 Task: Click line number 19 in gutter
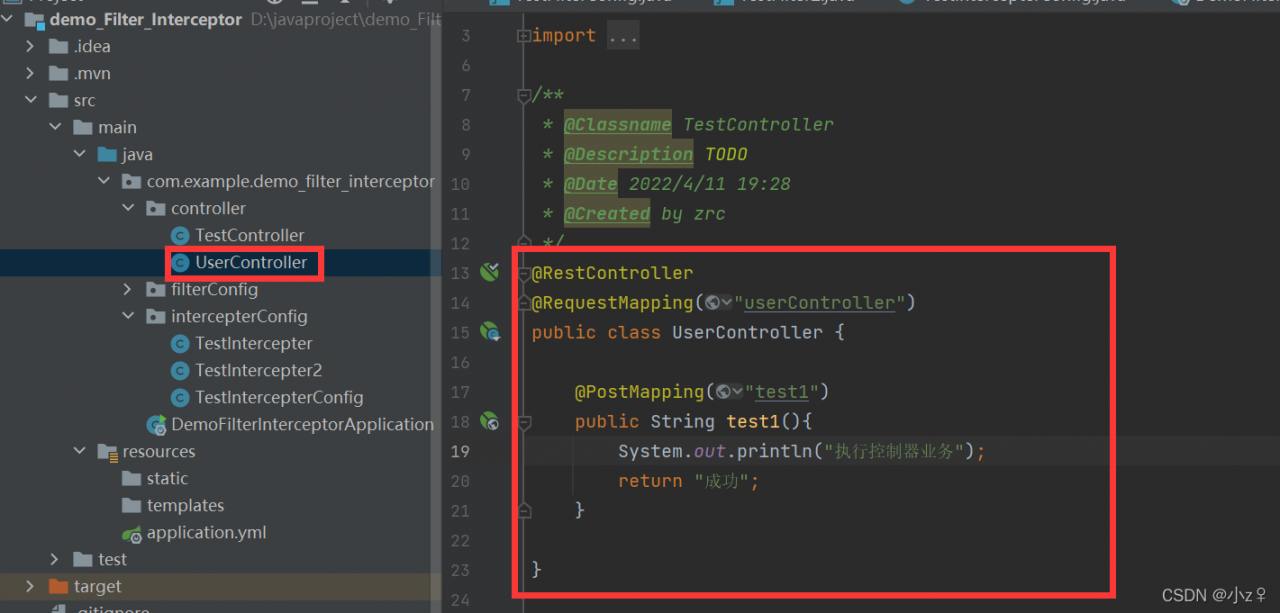(460, 451)
